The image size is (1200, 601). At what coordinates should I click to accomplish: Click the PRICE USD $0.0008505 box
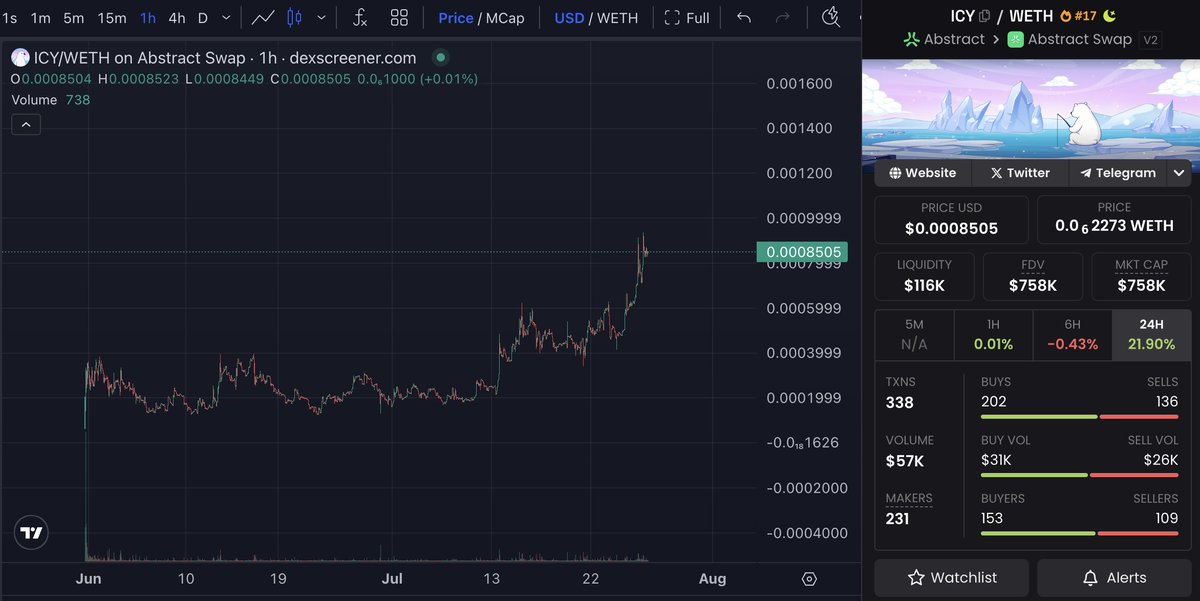pos(951,219)
